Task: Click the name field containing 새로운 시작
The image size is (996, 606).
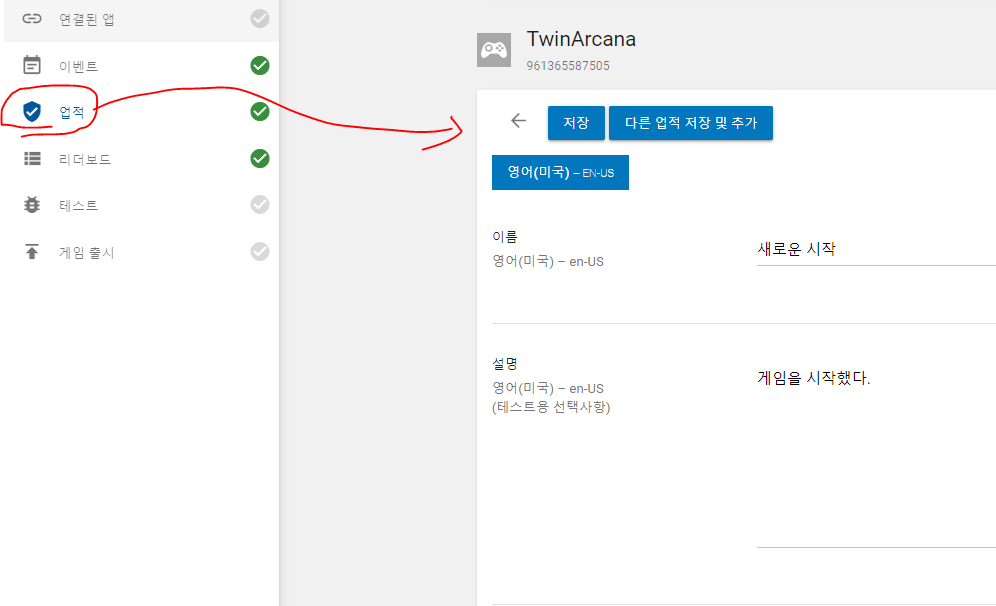Action: [x=876, y=249]
